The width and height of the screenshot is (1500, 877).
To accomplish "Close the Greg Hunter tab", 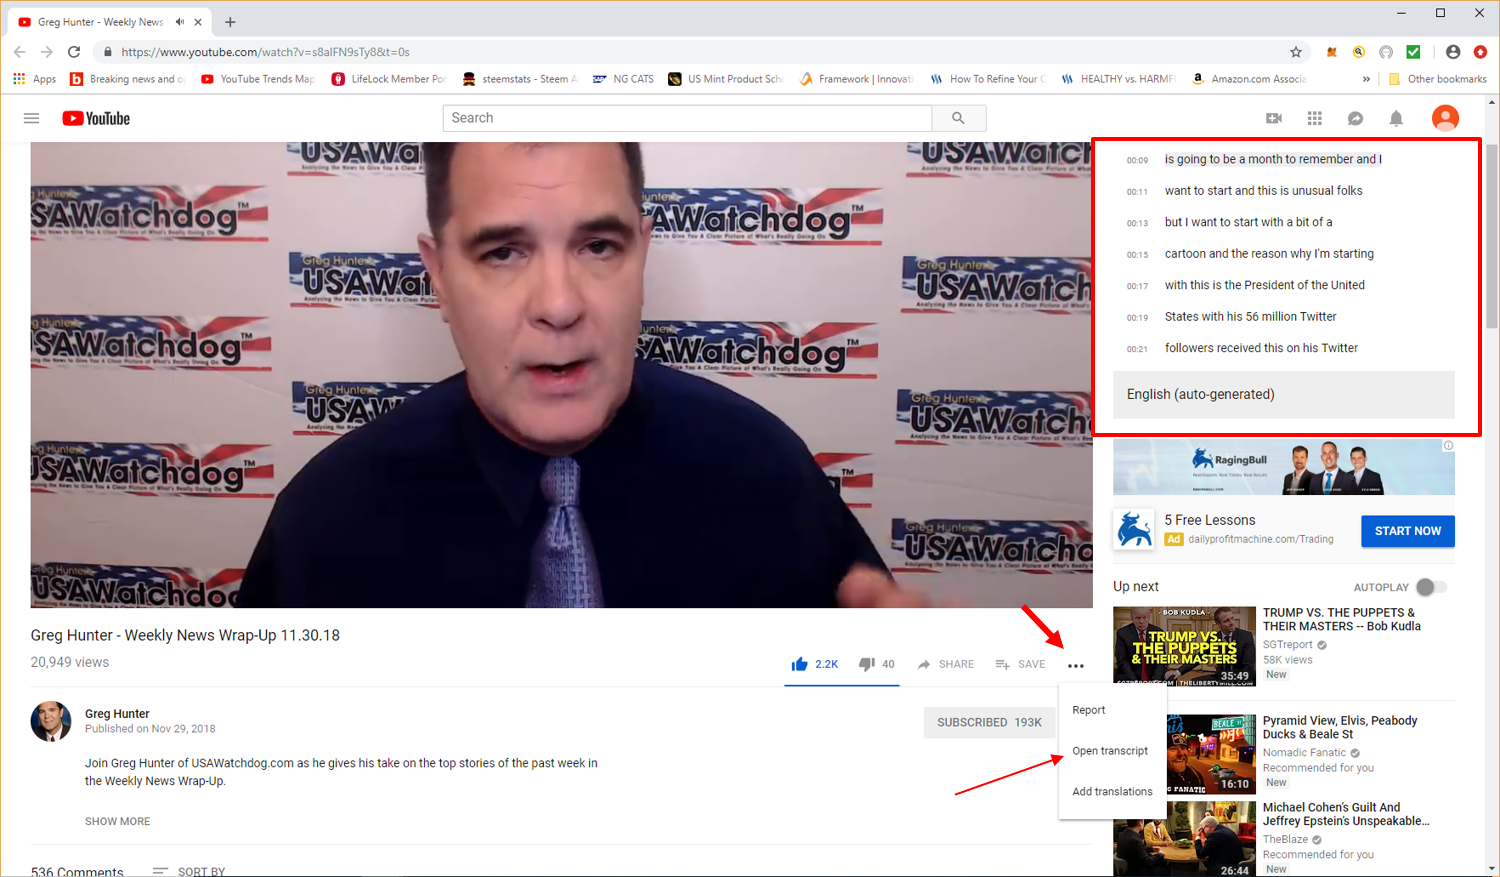I will 198,22.
